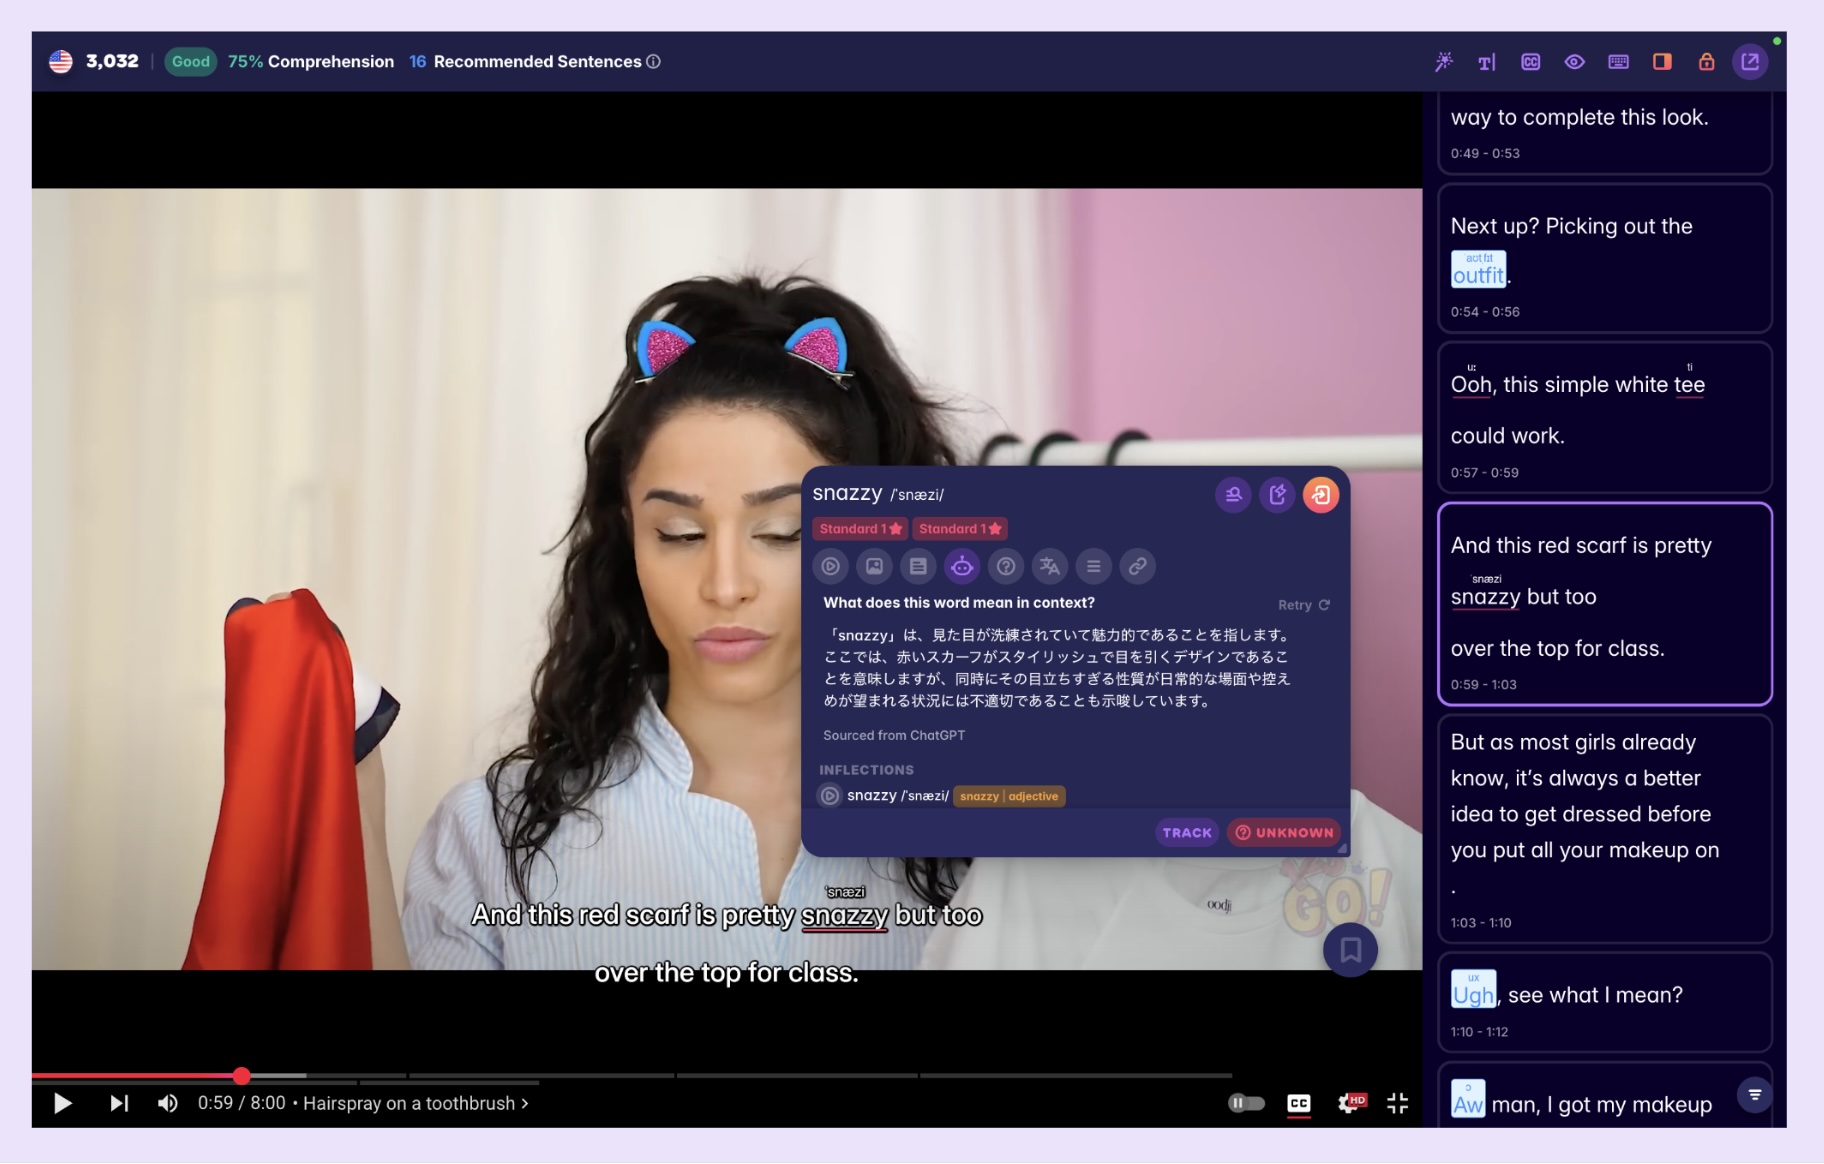Screen dimensions: 1824x1164
Task: Open YouTube settings gear
Action: 1350,1103
